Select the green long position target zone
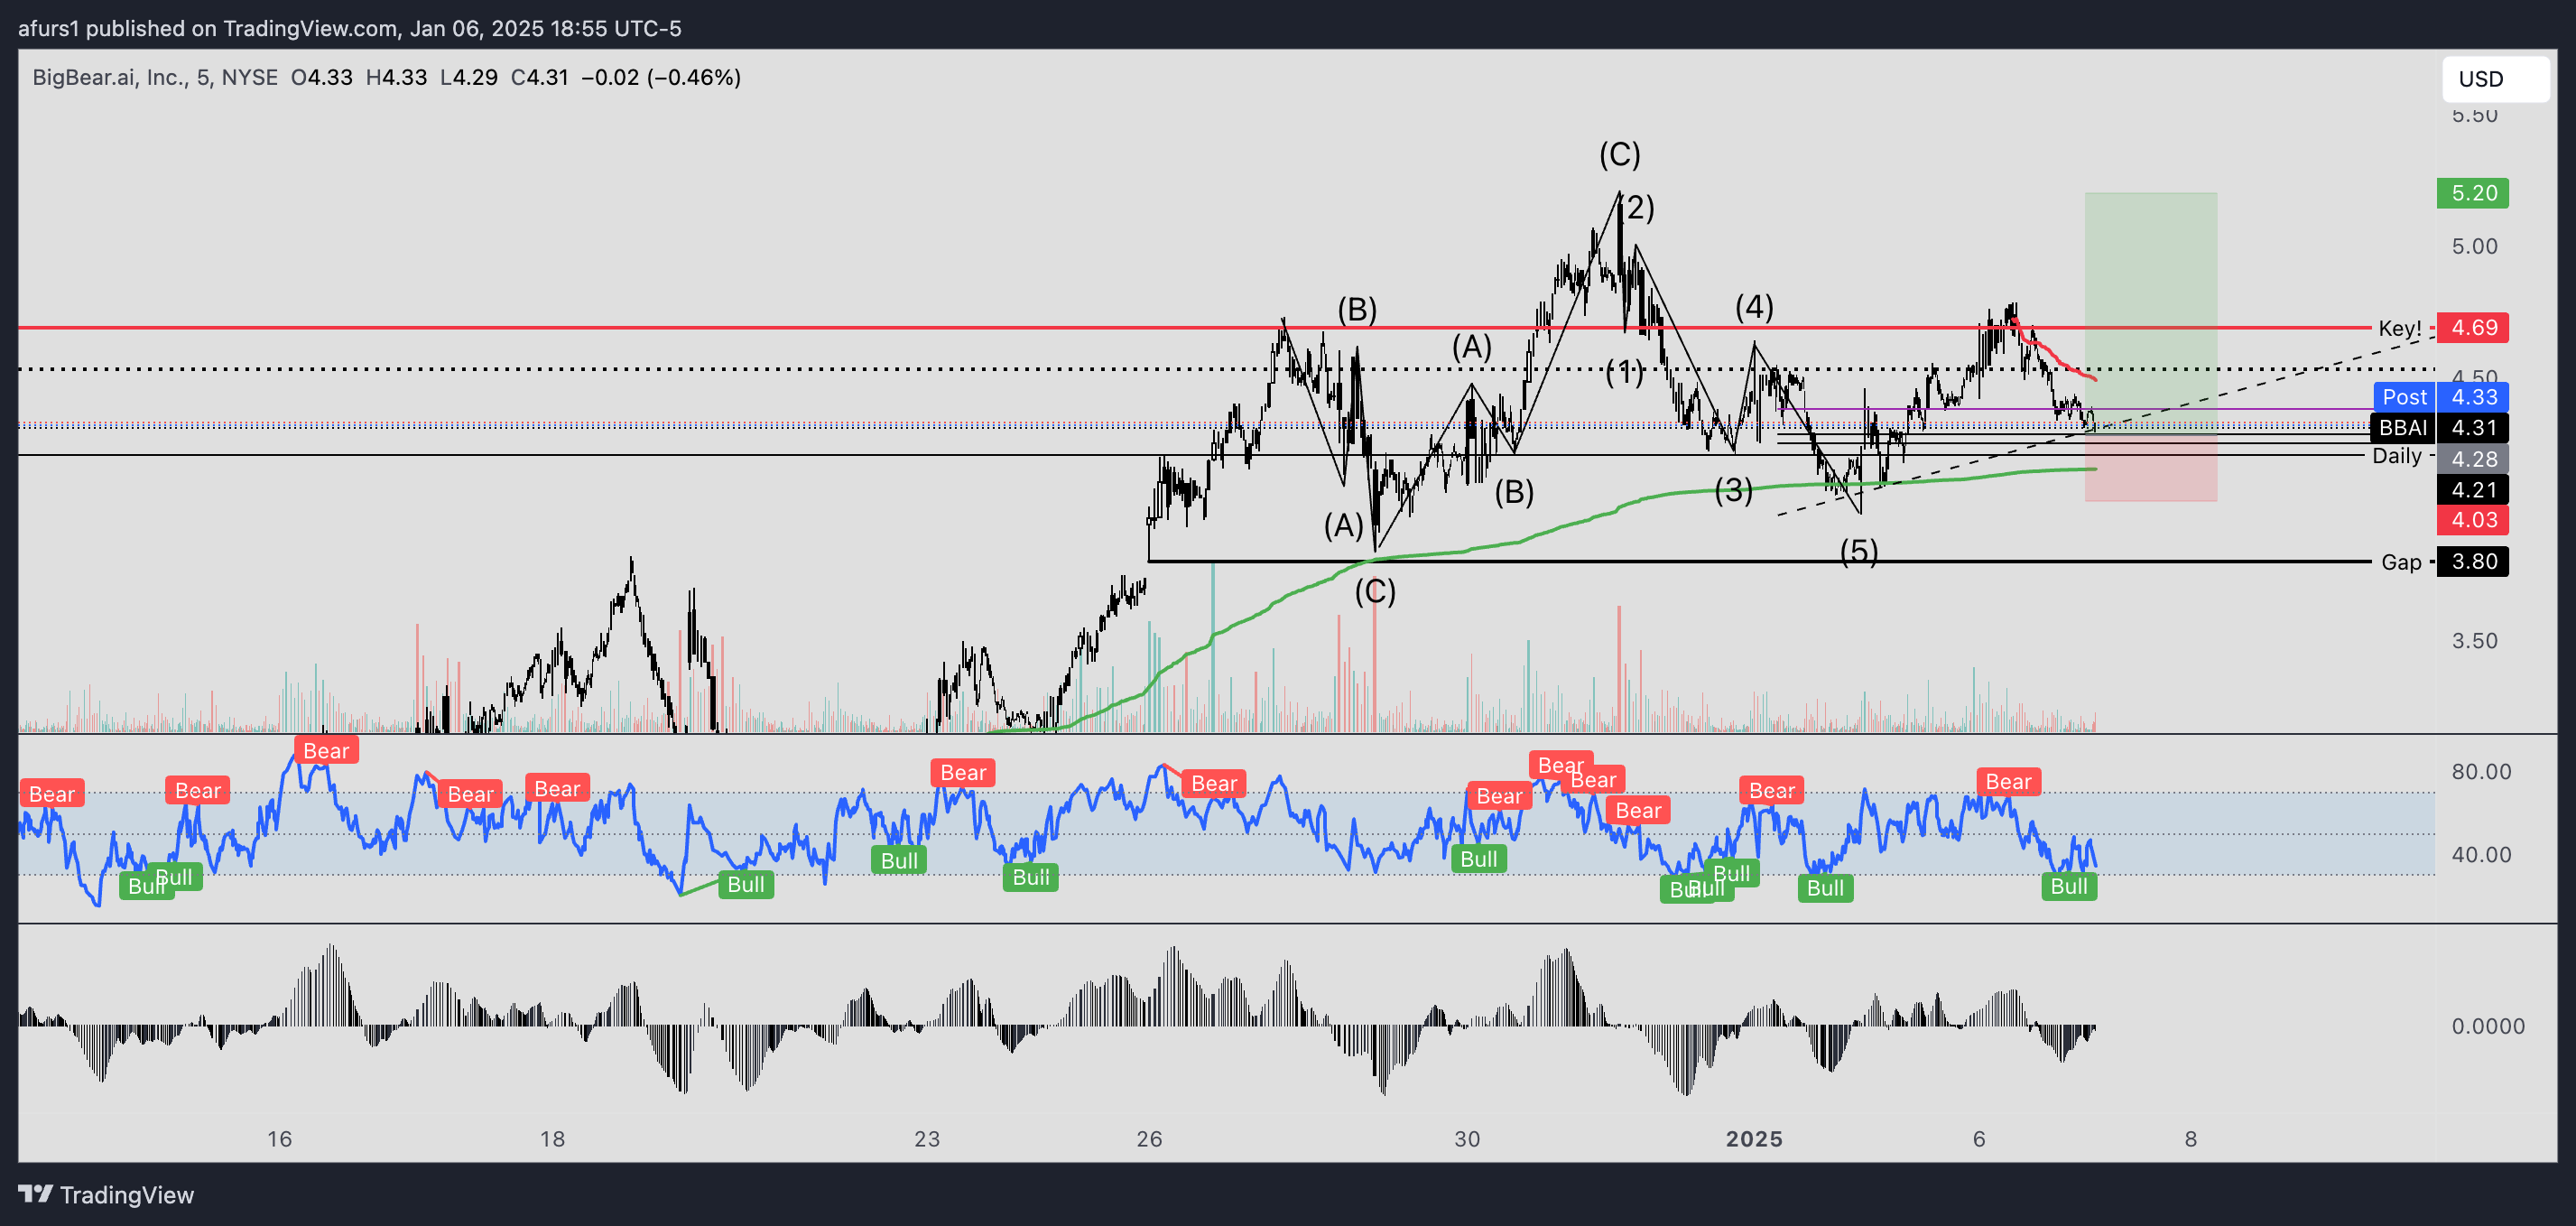Image resolution: width=2576 pixels, height=1226 pixels. [2150, 312]
